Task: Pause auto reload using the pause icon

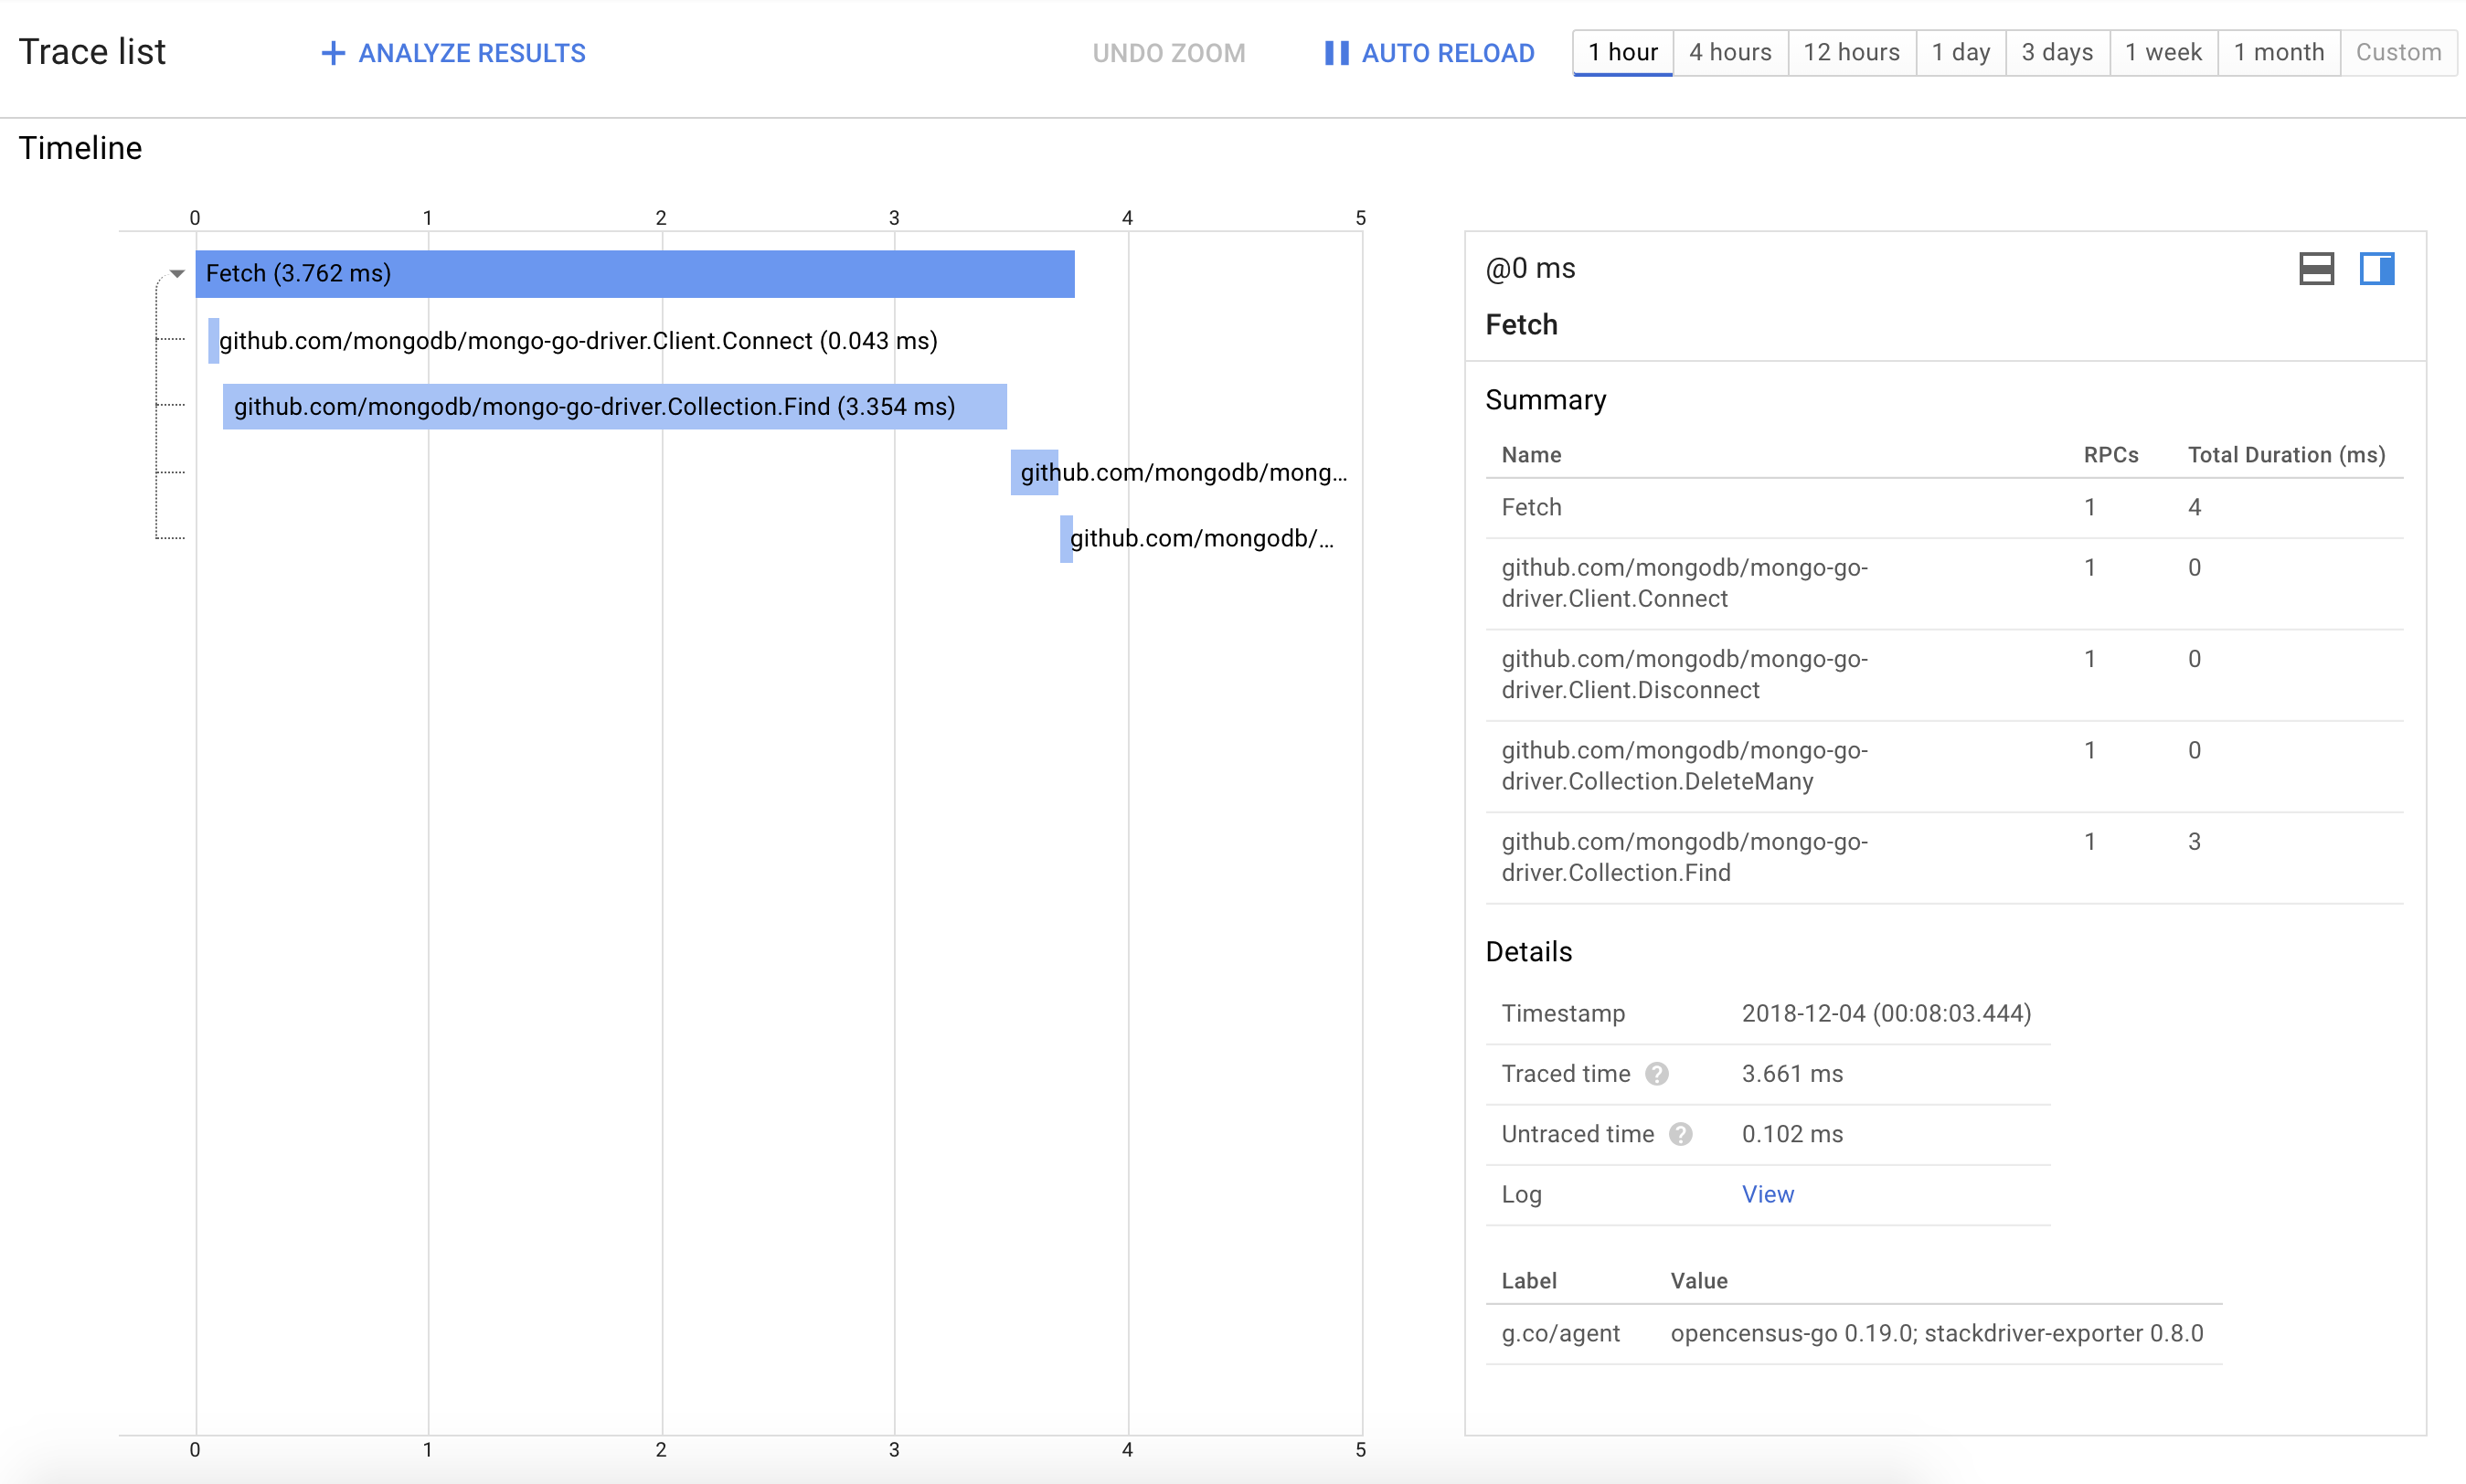Action: [1336, 53]
